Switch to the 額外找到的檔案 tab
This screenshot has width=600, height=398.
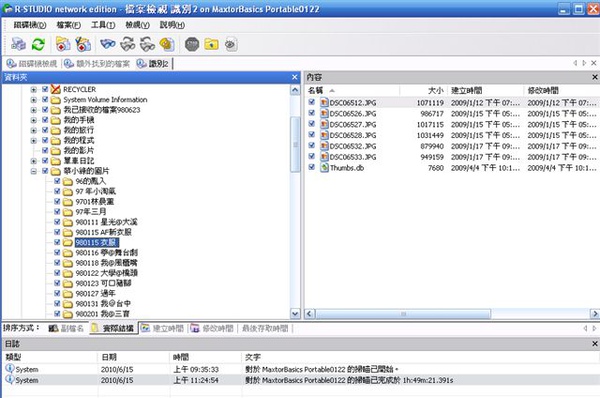point(97,64)
